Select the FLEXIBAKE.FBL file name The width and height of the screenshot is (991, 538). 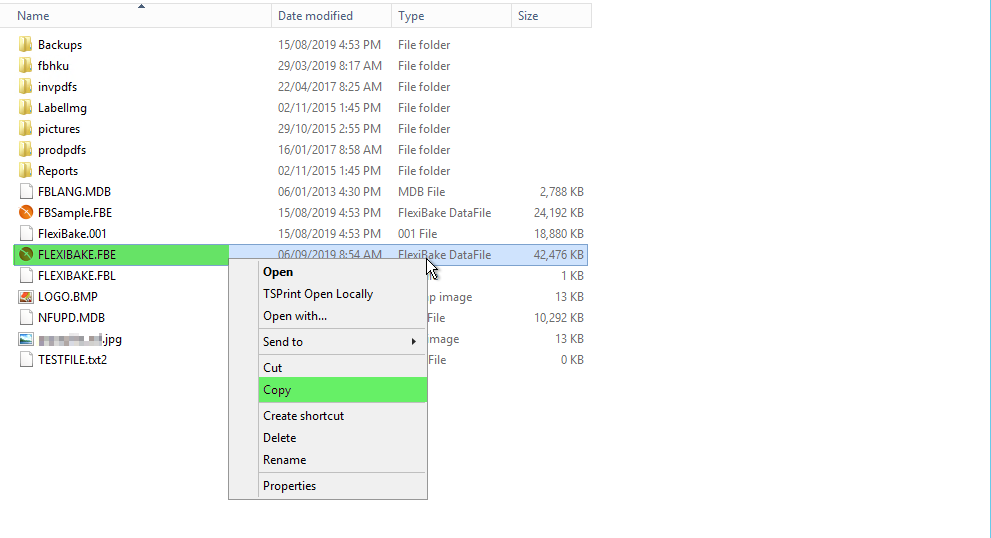77,275
